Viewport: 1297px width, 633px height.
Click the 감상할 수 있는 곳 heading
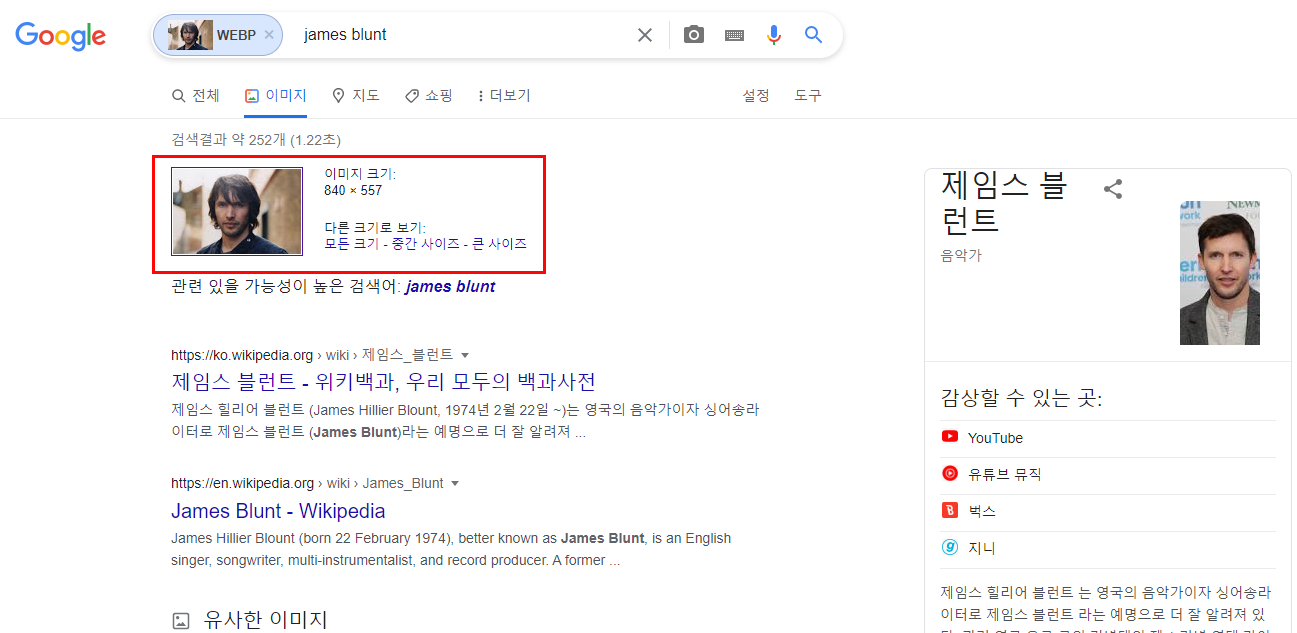1022,399
